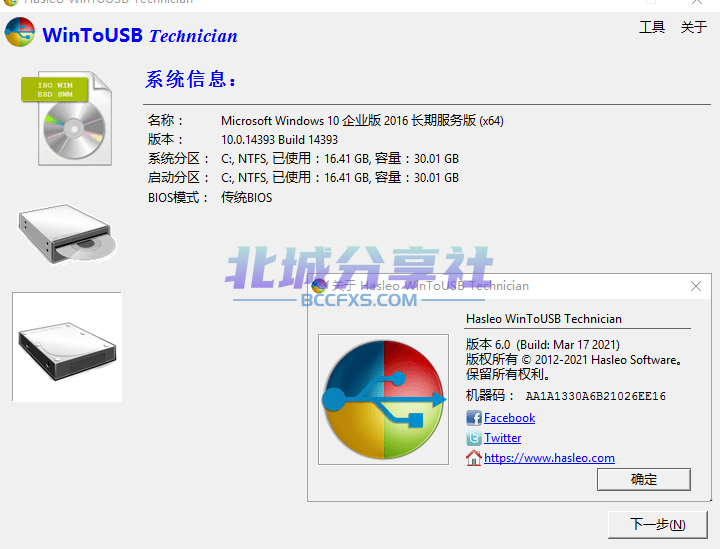Click the Twitter bird icon
This screenshot has width=720, height=549.
click(473, 438)
